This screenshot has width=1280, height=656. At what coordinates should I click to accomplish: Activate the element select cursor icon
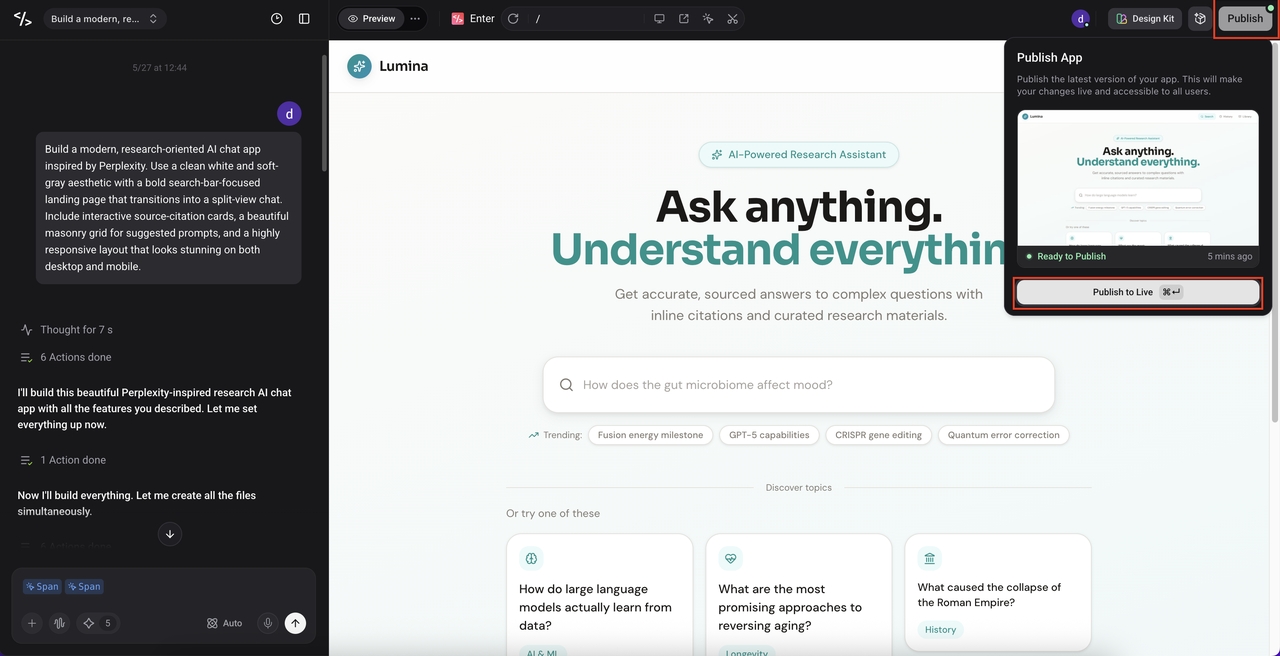[x=708, y=19]
